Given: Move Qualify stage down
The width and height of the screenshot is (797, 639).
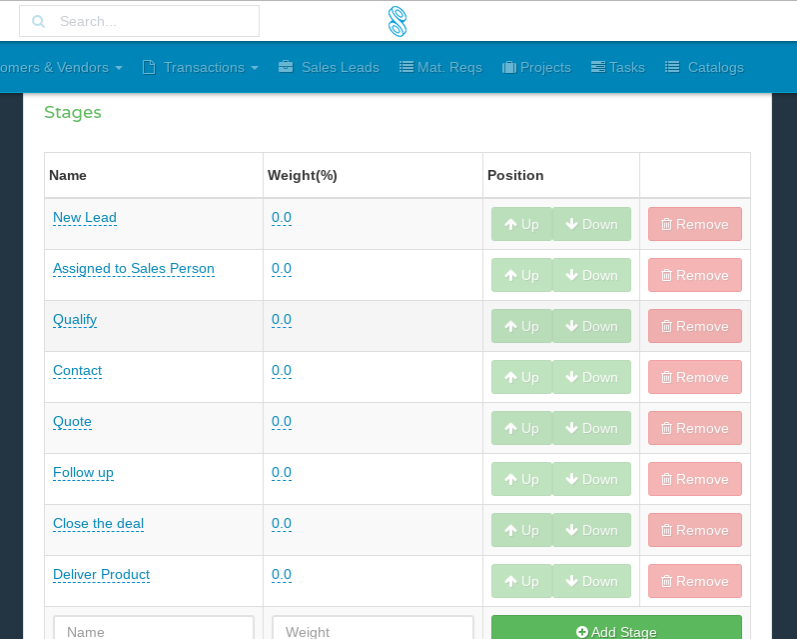Looking at the screenshot, I should coord(591,326).
